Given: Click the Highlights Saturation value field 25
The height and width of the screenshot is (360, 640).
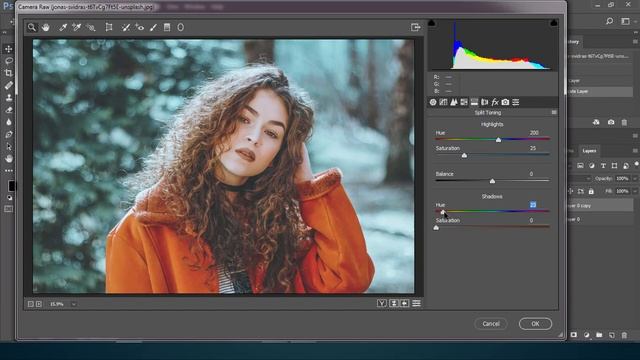Looking at the screenshot, I should point(533,148).
